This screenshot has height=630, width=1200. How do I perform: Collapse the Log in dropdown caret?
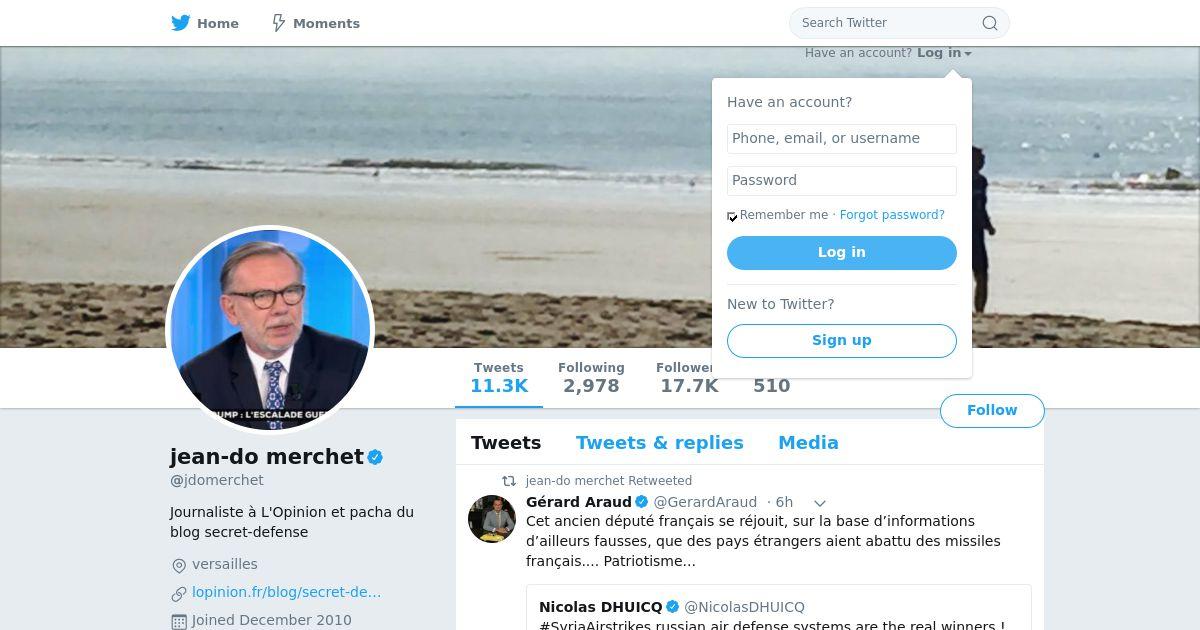968,54
